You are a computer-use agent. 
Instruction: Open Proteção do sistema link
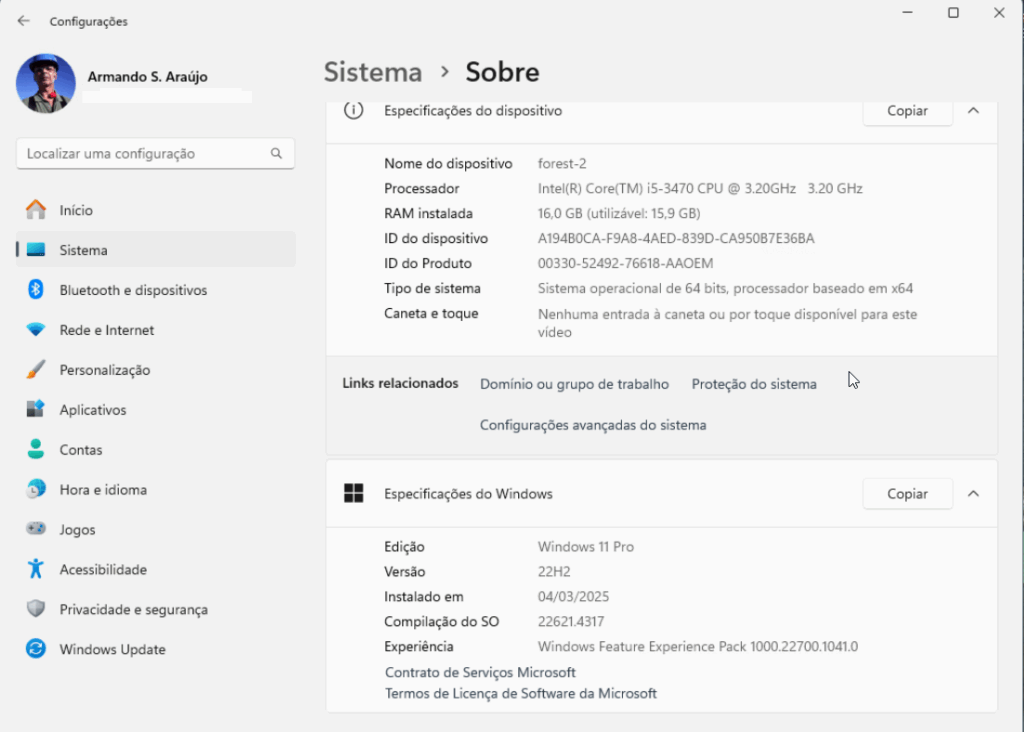click(x=754, y=384)
